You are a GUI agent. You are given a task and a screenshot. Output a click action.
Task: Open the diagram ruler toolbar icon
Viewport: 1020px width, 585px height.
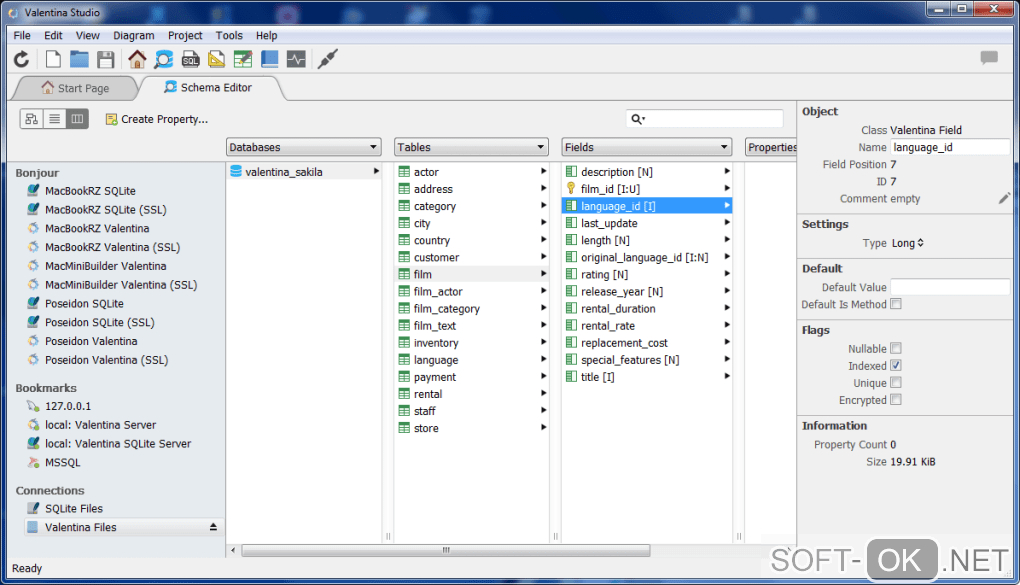tap(217, 60)
